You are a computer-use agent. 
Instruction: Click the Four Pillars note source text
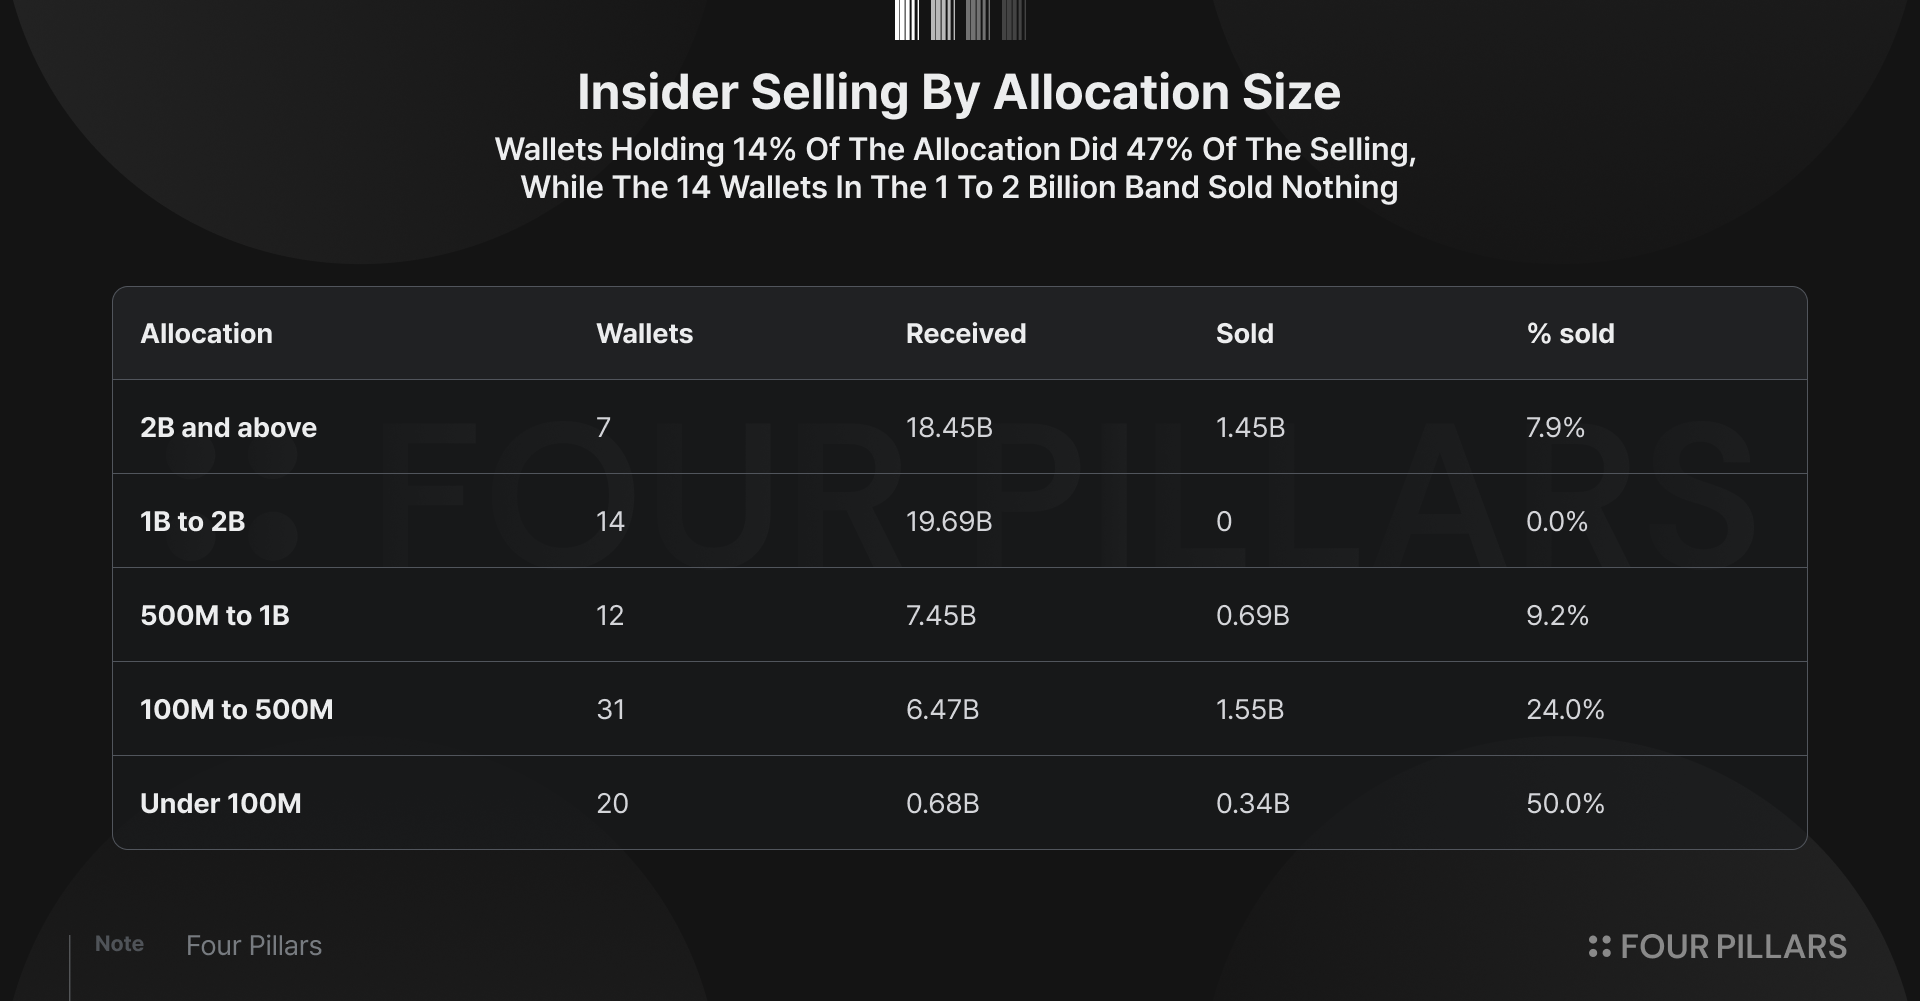(x=254, y=946)
